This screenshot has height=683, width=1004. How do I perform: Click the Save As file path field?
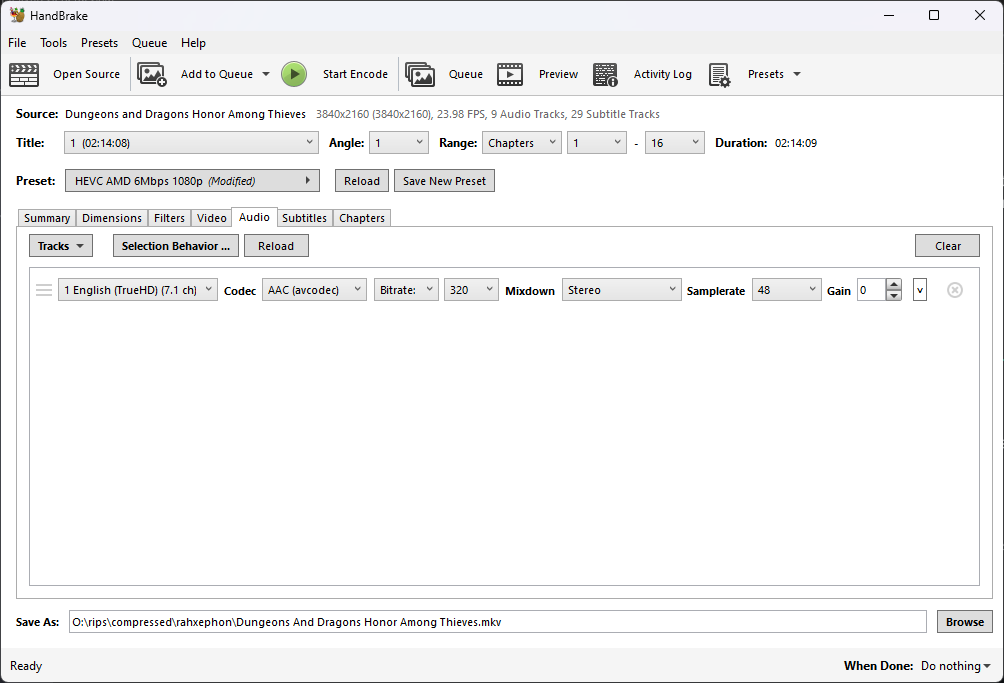pyautogui.click(x=497, y=622)
